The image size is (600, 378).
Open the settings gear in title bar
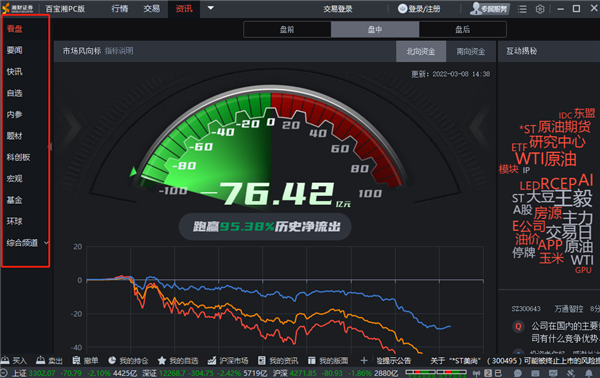pos(540,9)
